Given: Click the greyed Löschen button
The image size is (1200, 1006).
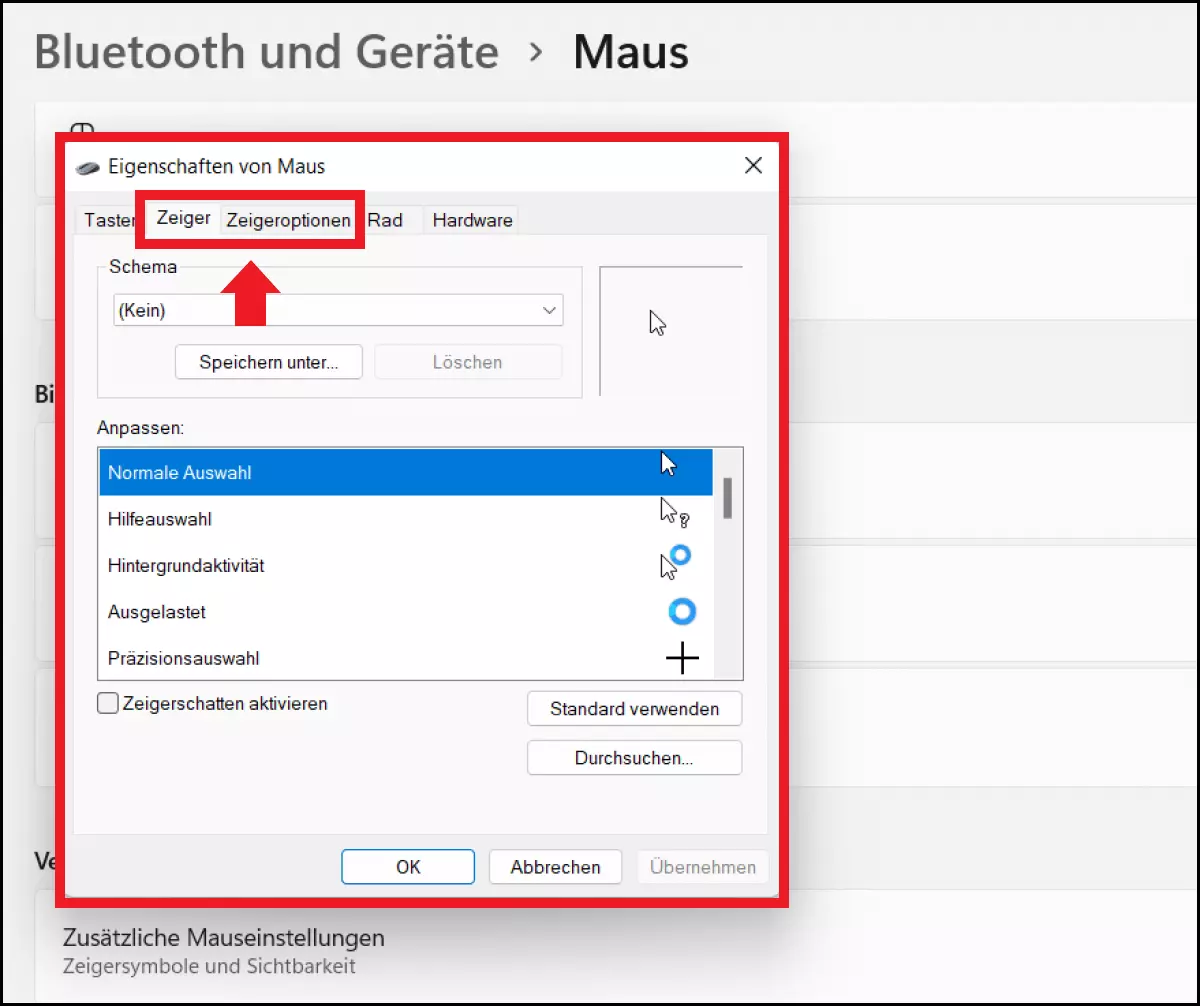Looking at the screenshot, I should tap(467, 362).
